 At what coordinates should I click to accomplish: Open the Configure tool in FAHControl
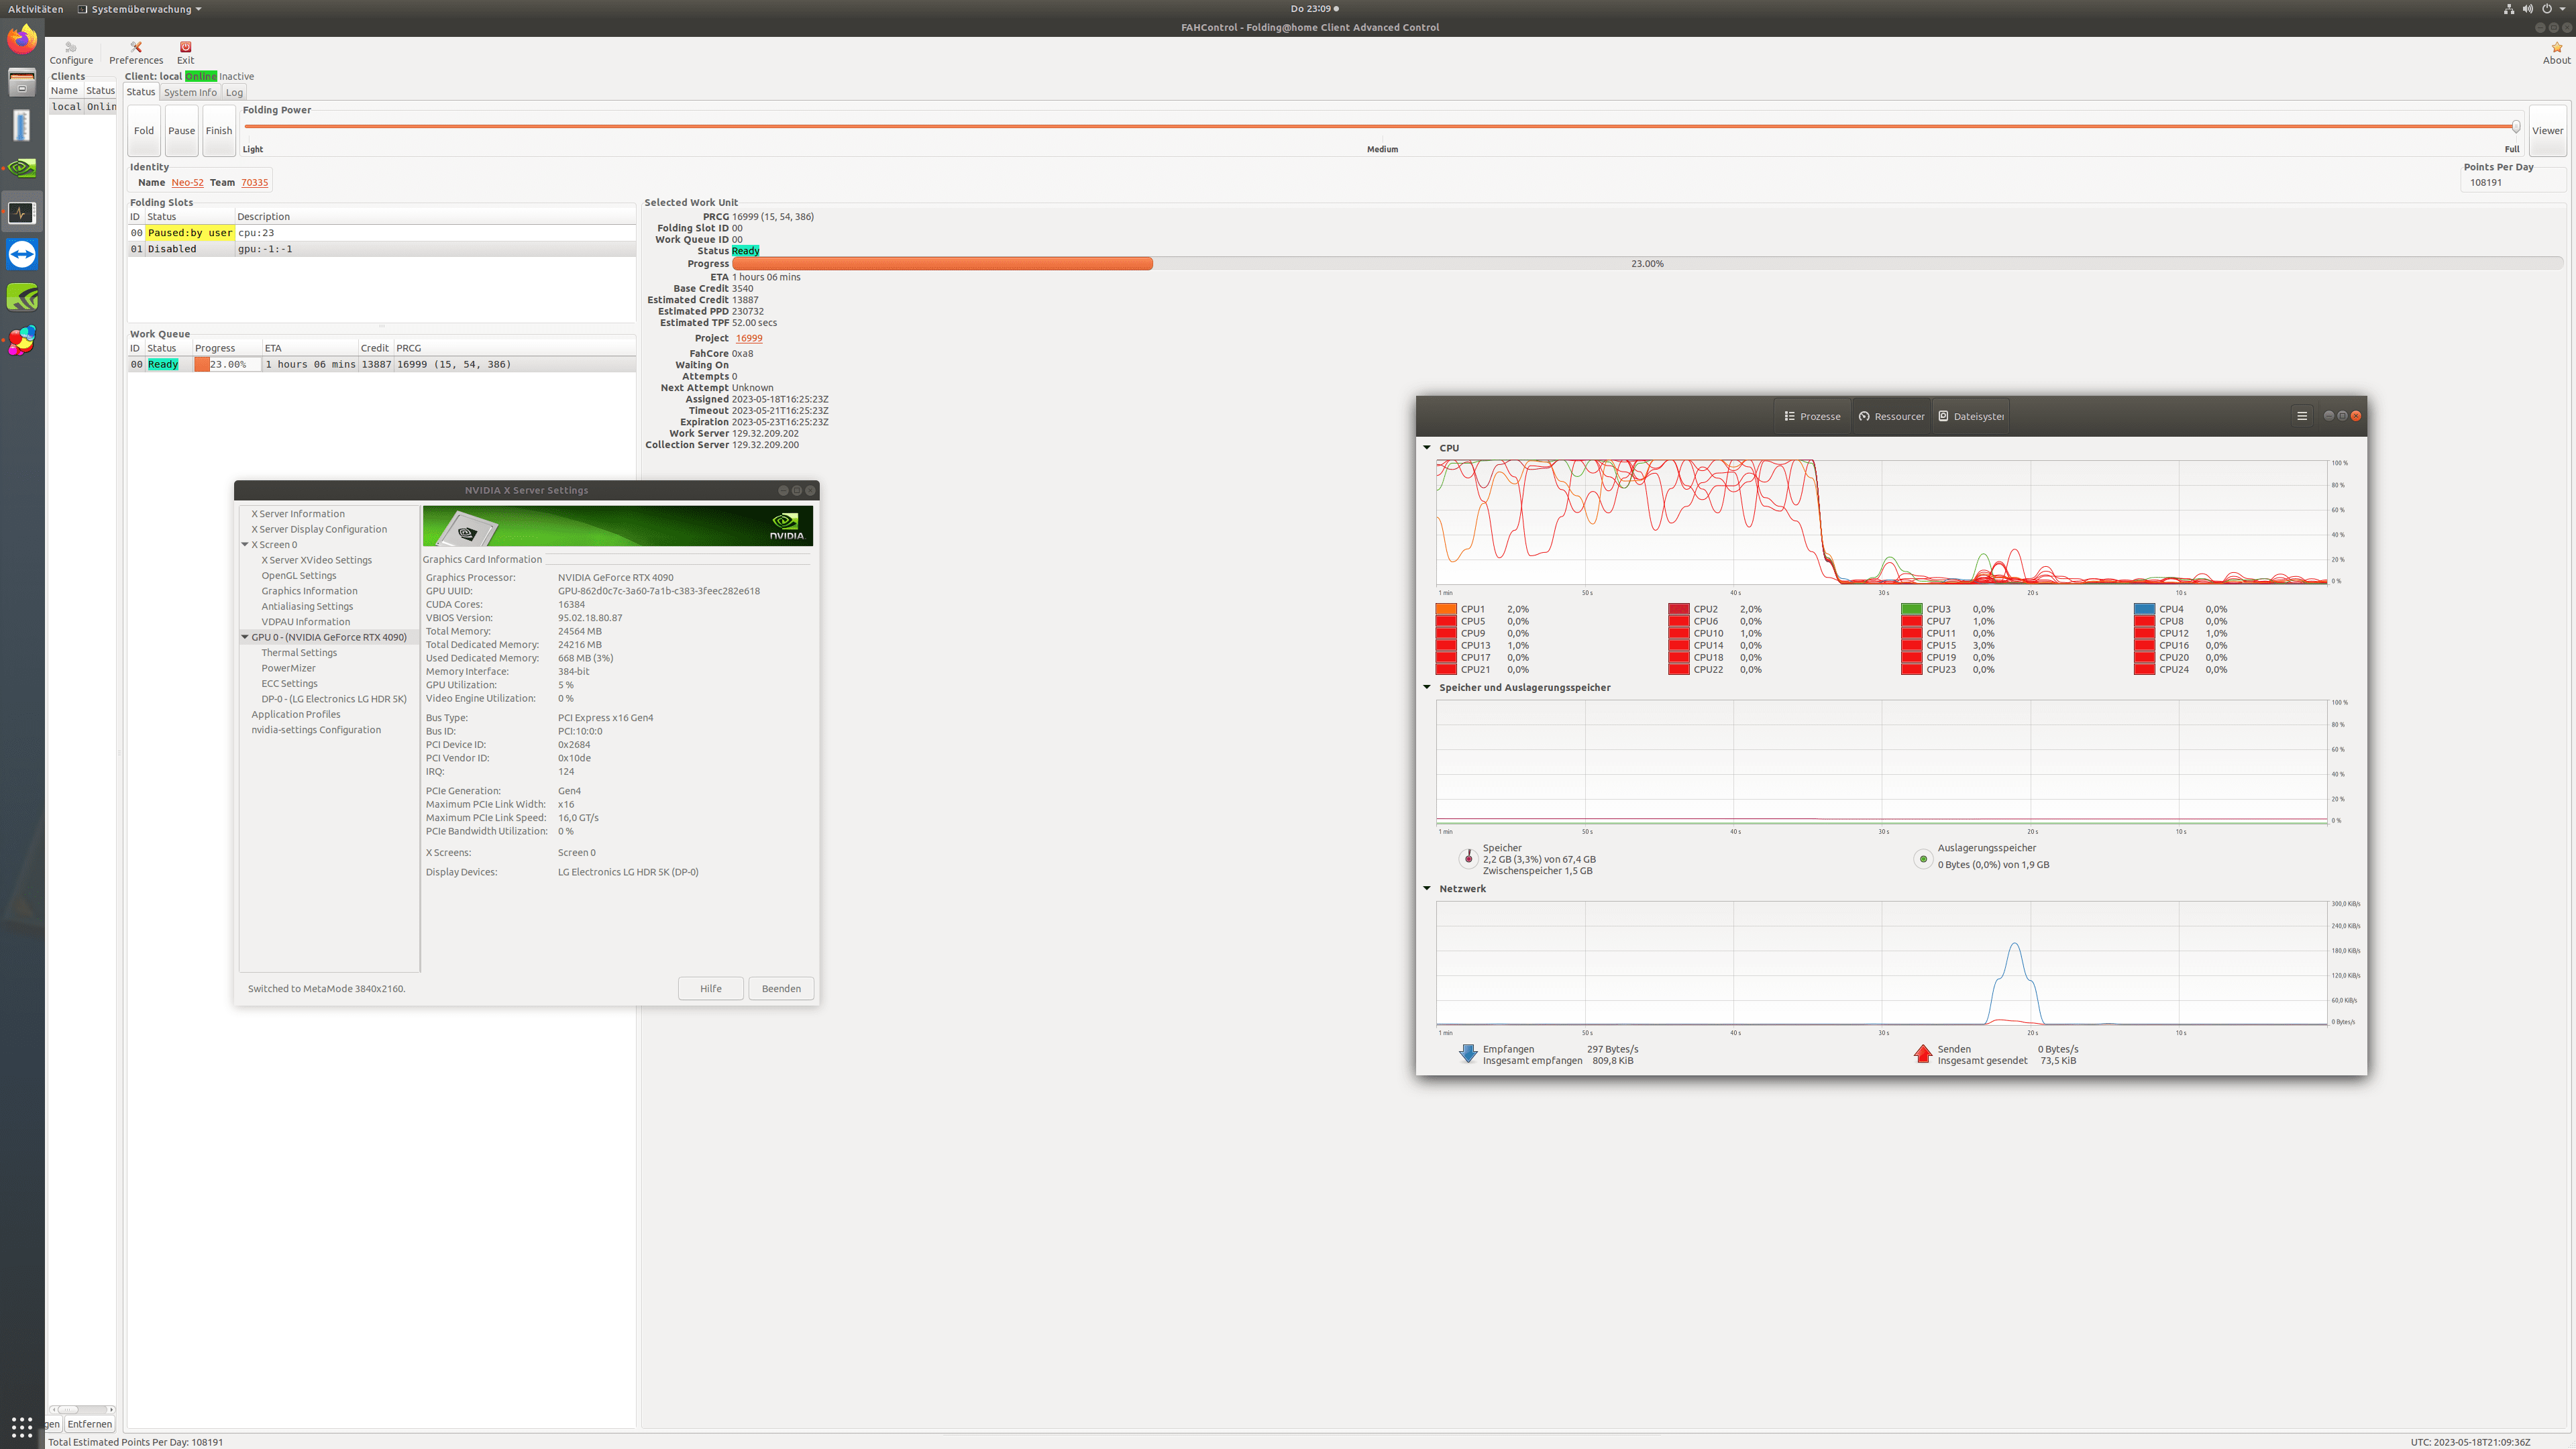(x=71, y=53)
